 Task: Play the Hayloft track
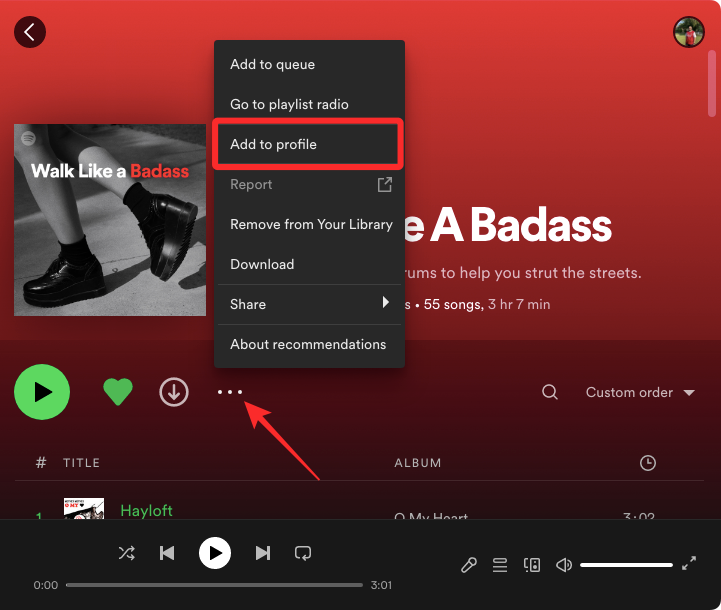click(x=146, y=510)
